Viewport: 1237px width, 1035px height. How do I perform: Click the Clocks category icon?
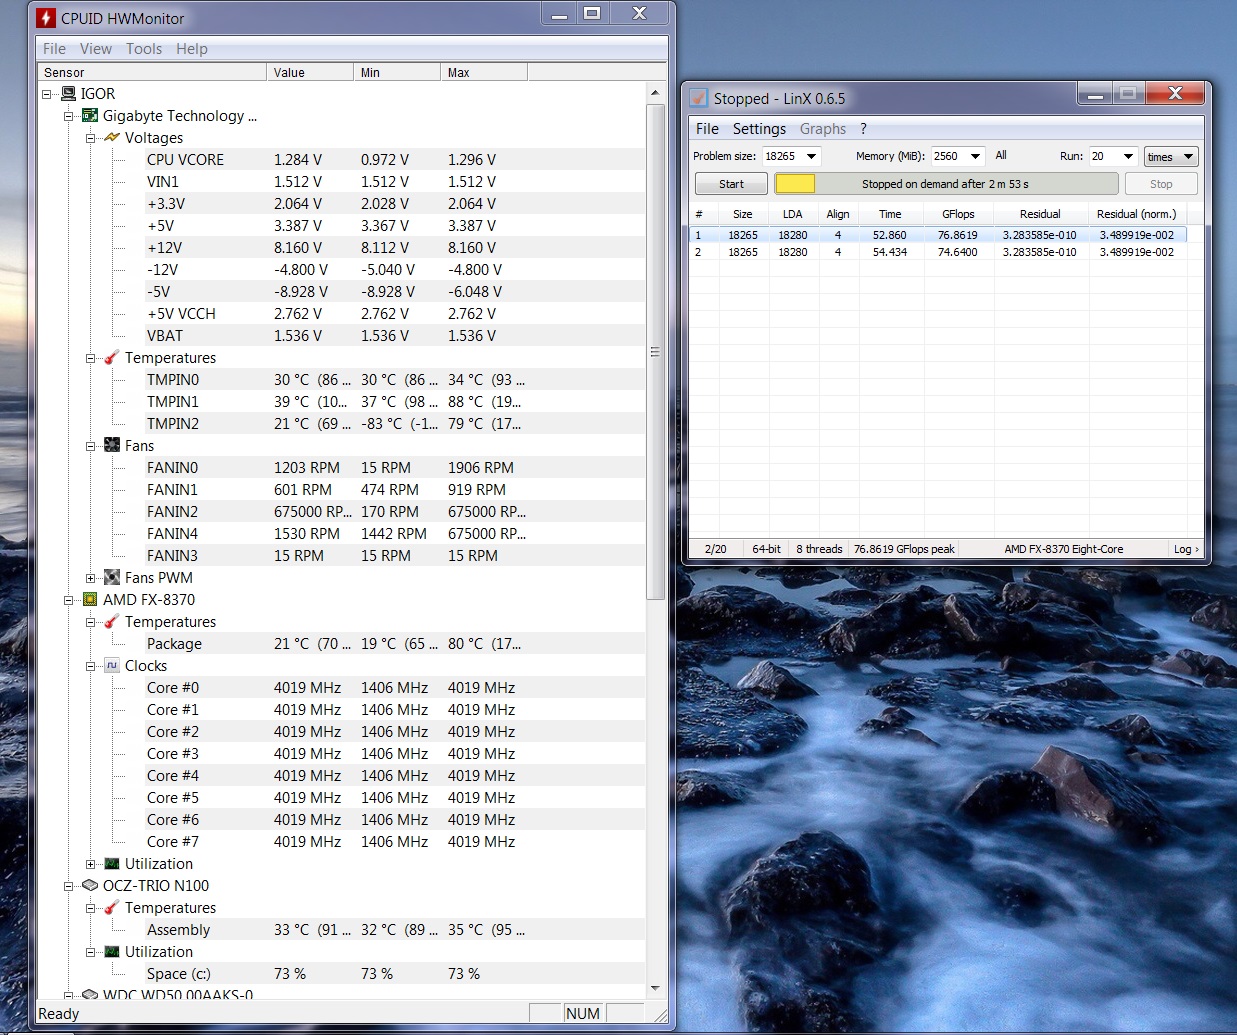(x=112, y=666)
